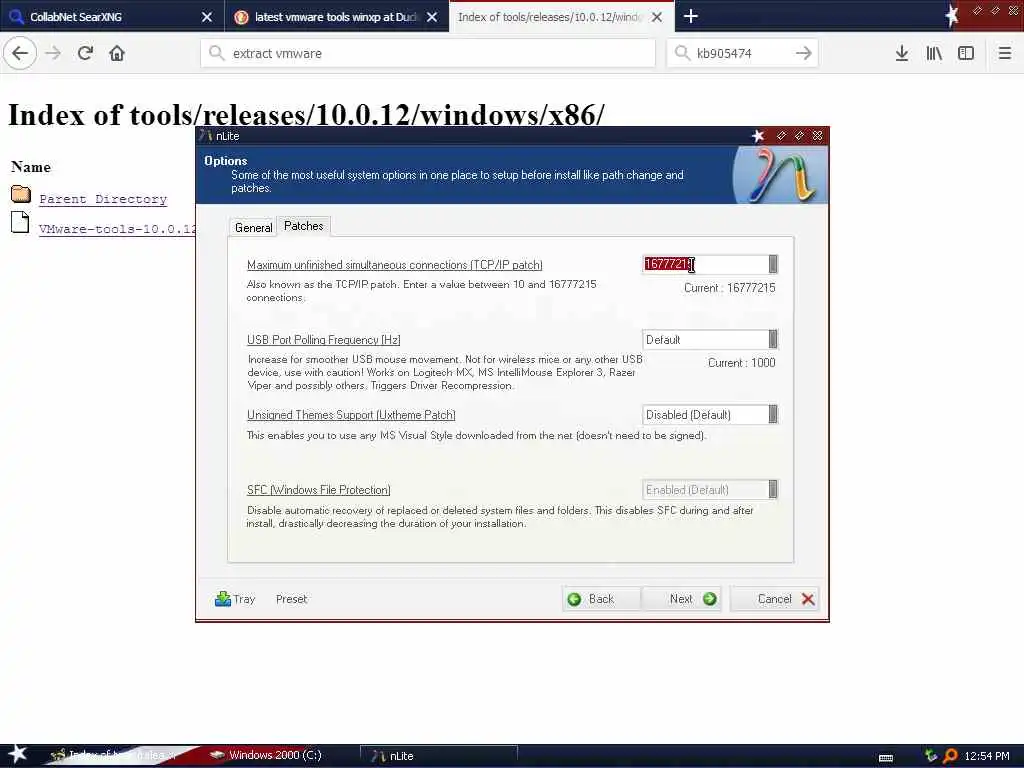The height and width of the screenshot is (768, 1024).
Task: Click the Parent Directory folder icon
Action: (x=21, y=194)
